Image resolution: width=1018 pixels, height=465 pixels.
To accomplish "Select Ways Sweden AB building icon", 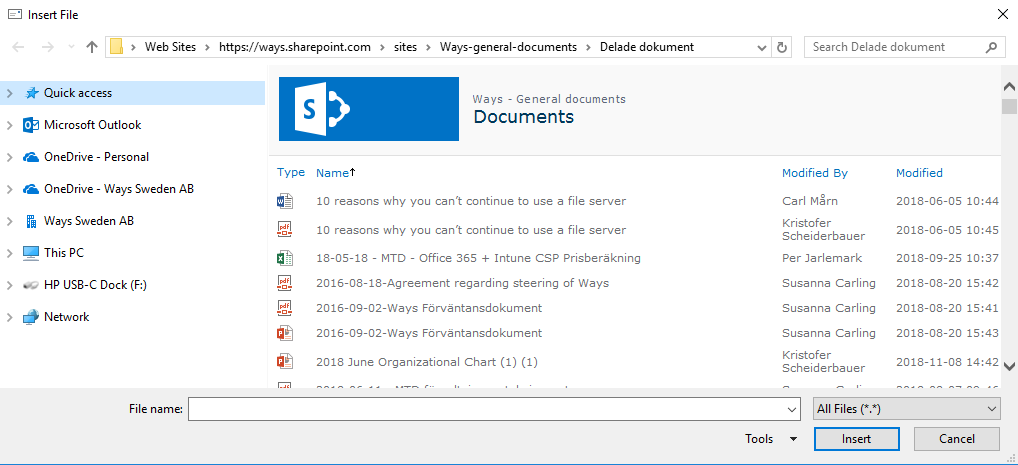I will 31,221.
